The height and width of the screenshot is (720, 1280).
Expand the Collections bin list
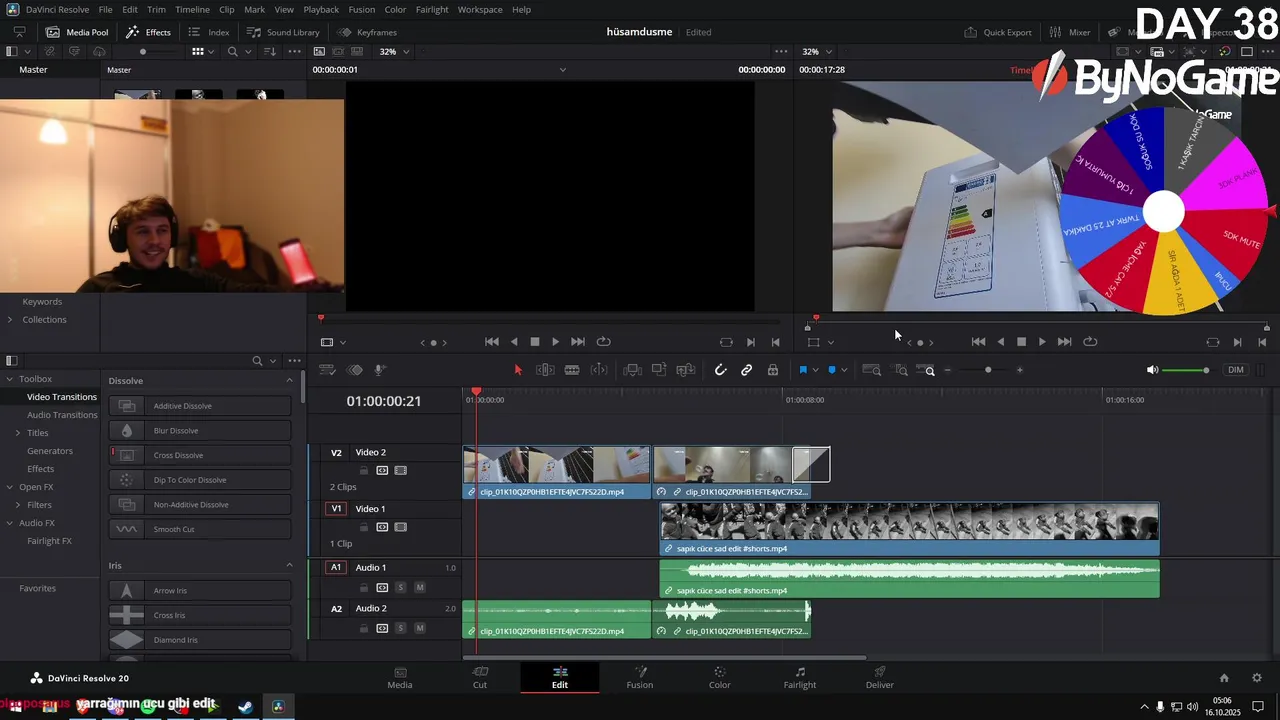[10, 319]
